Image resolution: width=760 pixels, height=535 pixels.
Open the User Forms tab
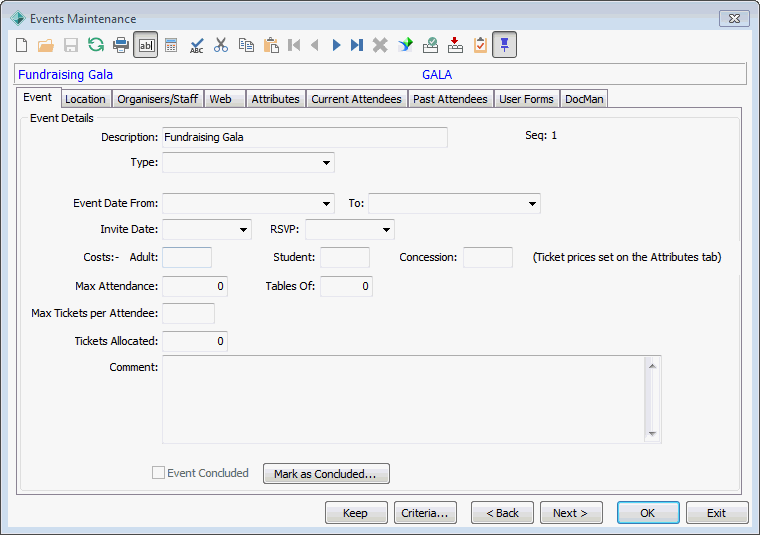pyautogui.click(x=526, y=99)
